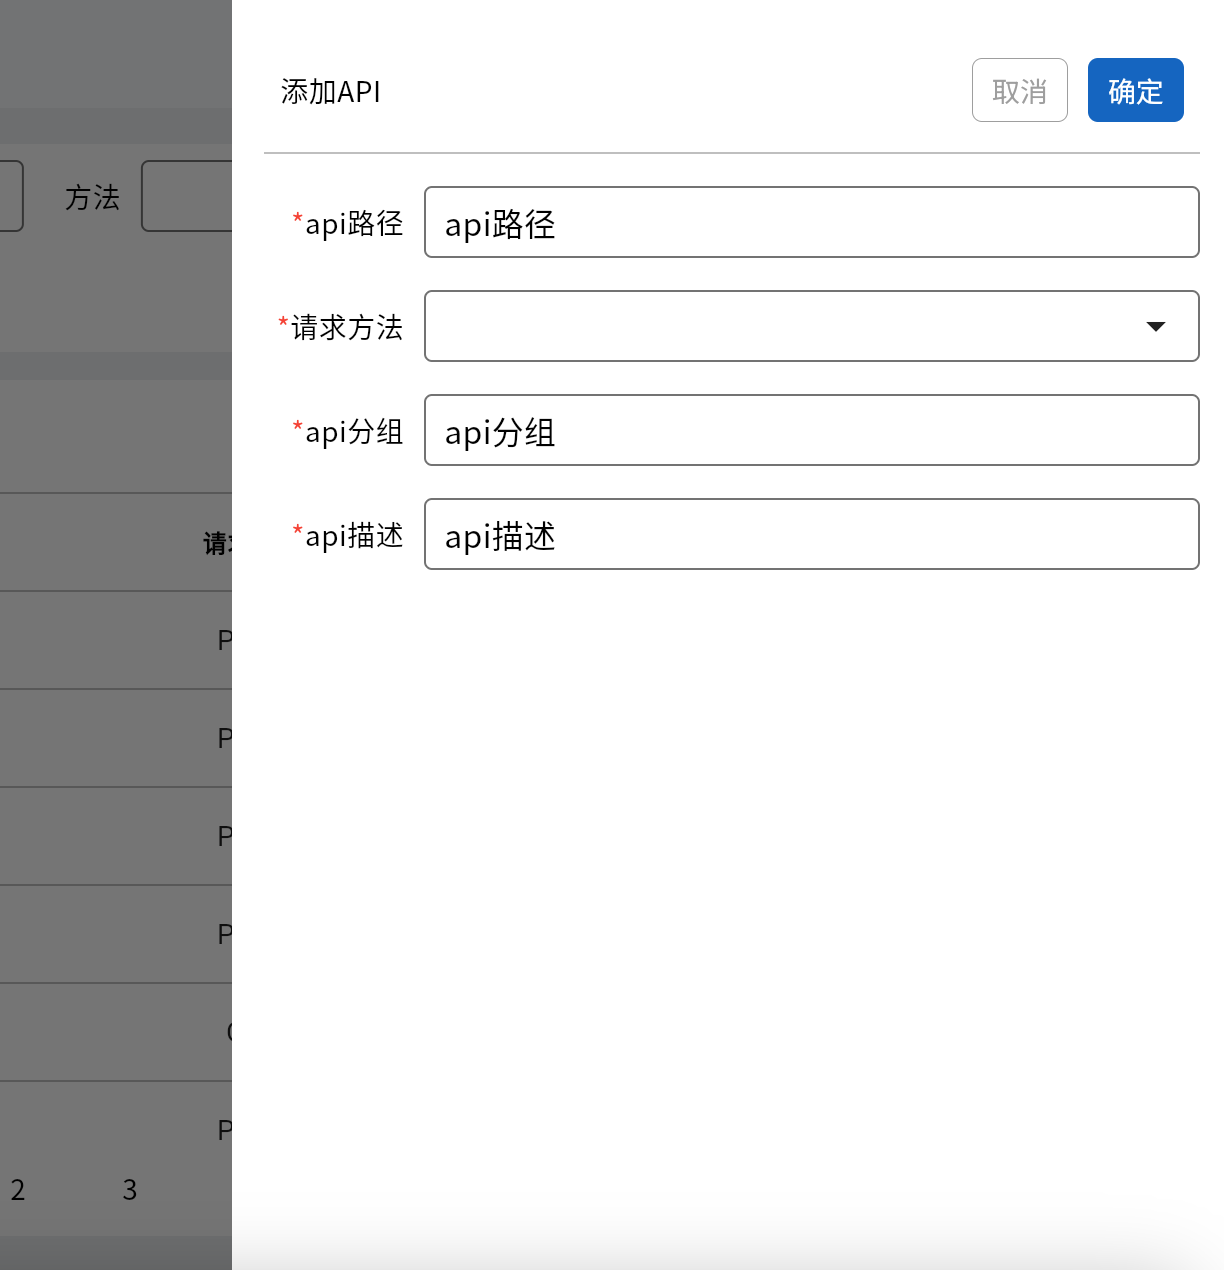
Task: Focus the api分组 text field
Action: tap(811, 430)
